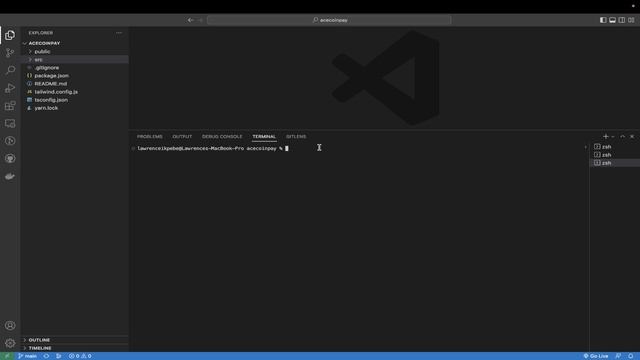This screenshot has height=360, width=640.
Task: Toggle the primary side bar layout button
Action: pyautogui.click(x=603, y=20)
